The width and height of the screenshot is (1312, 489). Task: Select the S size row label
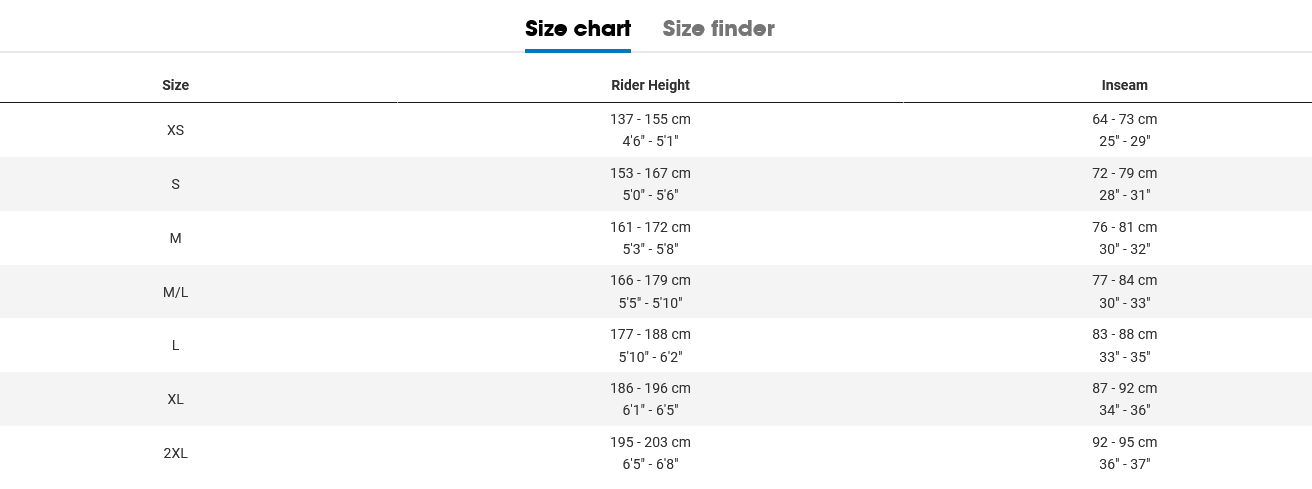(x=176, y=184)
